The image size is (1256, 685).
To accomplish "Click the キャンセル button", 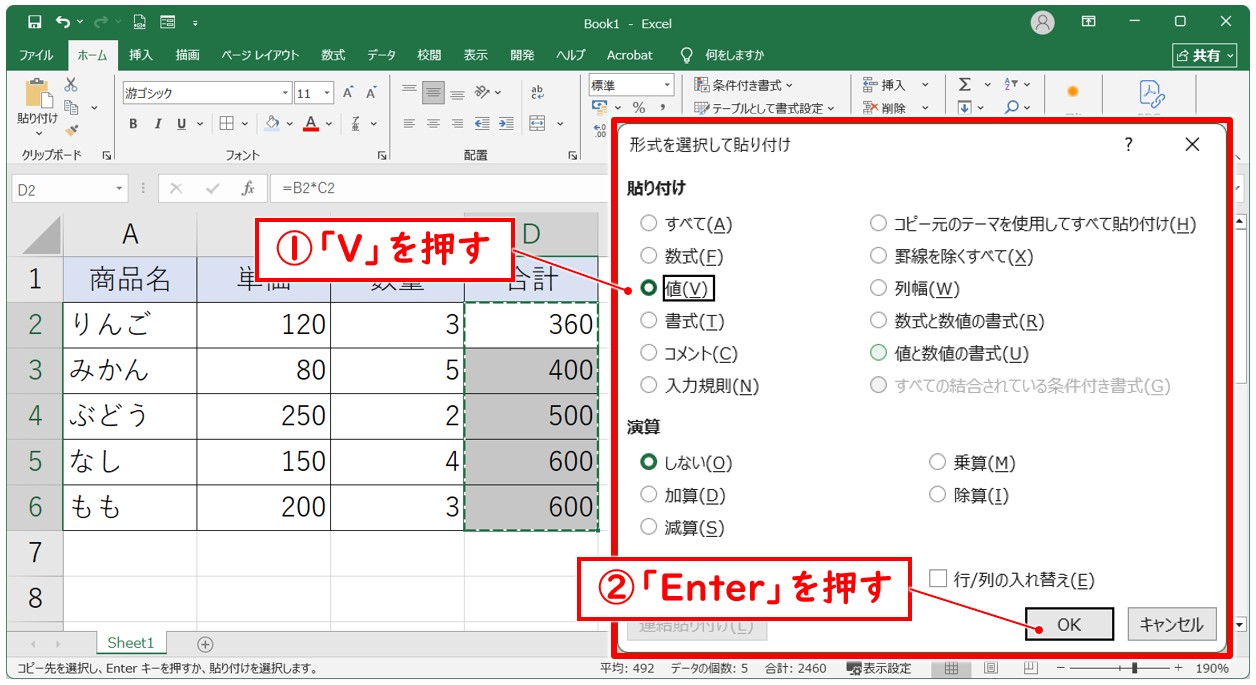I will pos(1171,624).
